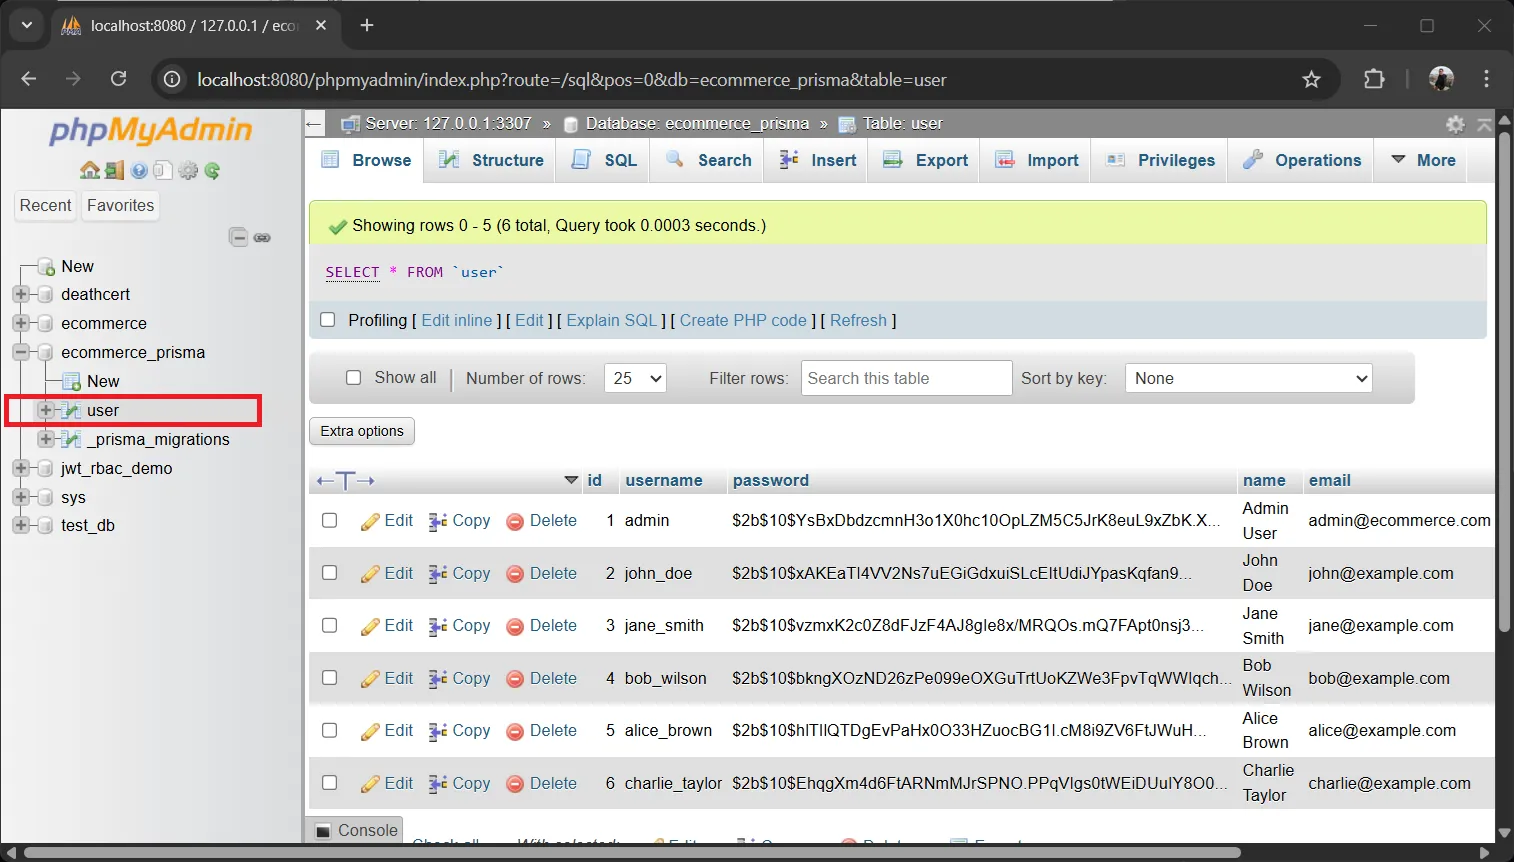Screen dimensions: 1514x862
Task: Click the Explain SQL link
Action: (612, 320)
